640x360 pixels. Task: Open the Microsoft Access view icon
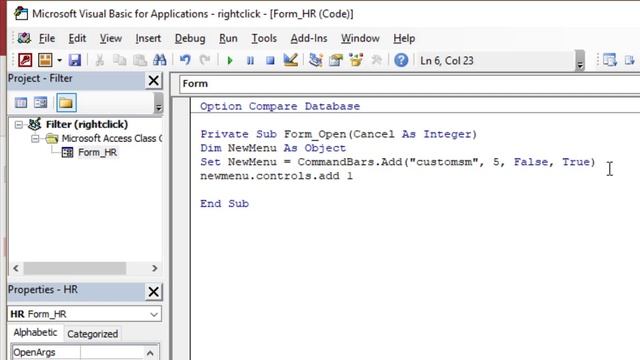pos(25,60)
